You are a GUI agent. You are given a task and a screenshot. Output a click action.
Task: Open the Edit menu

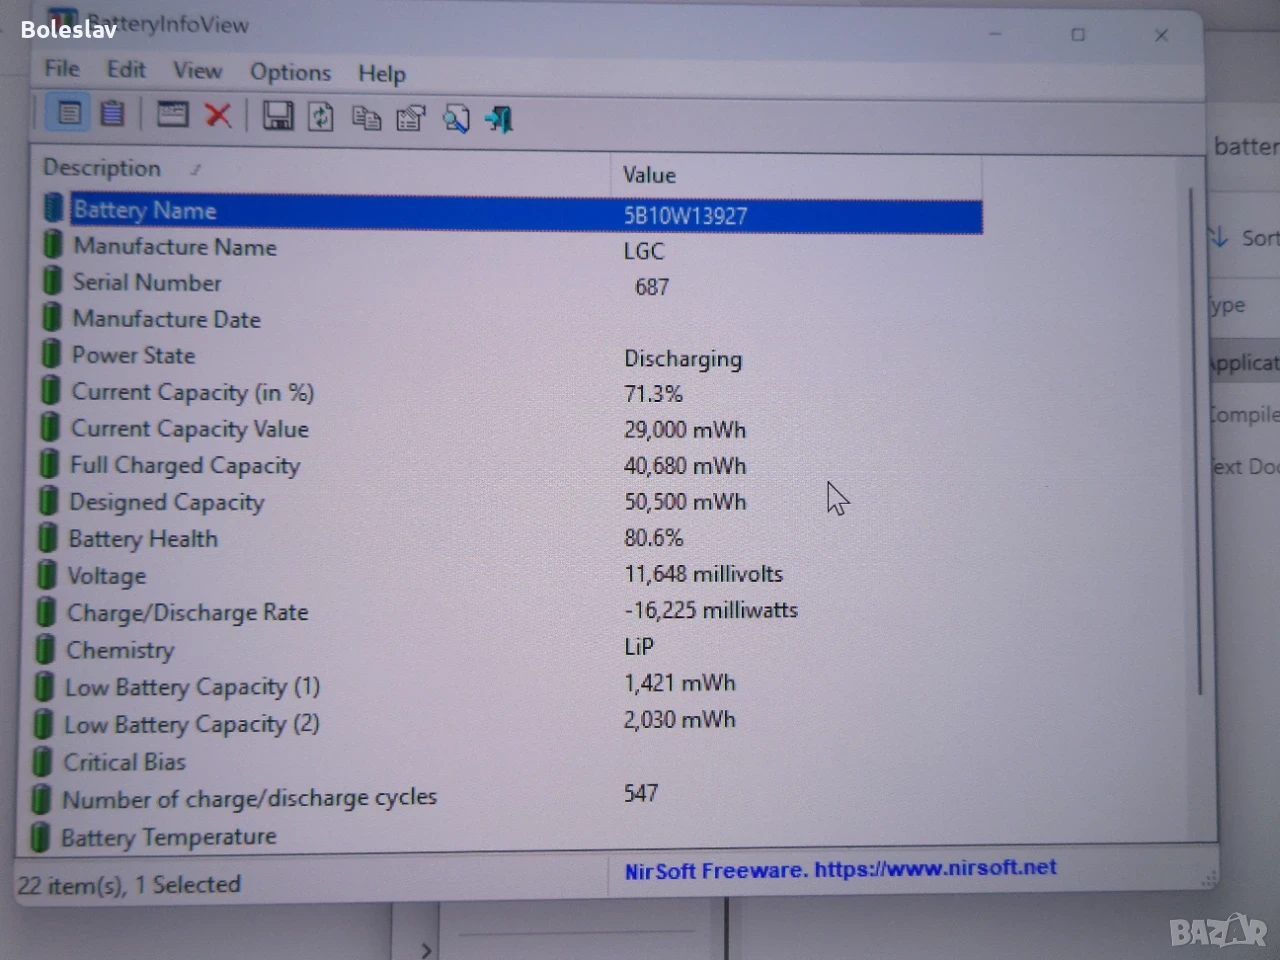pos(126,69)
